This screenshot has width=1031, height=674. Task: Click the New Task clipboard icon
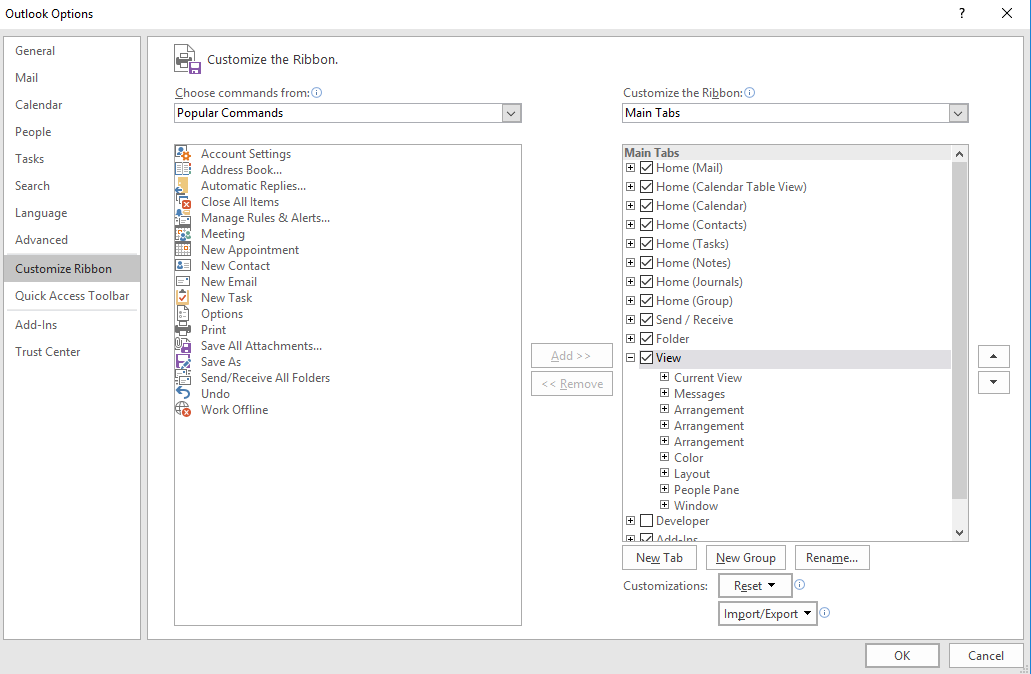(x=183, y=298)
